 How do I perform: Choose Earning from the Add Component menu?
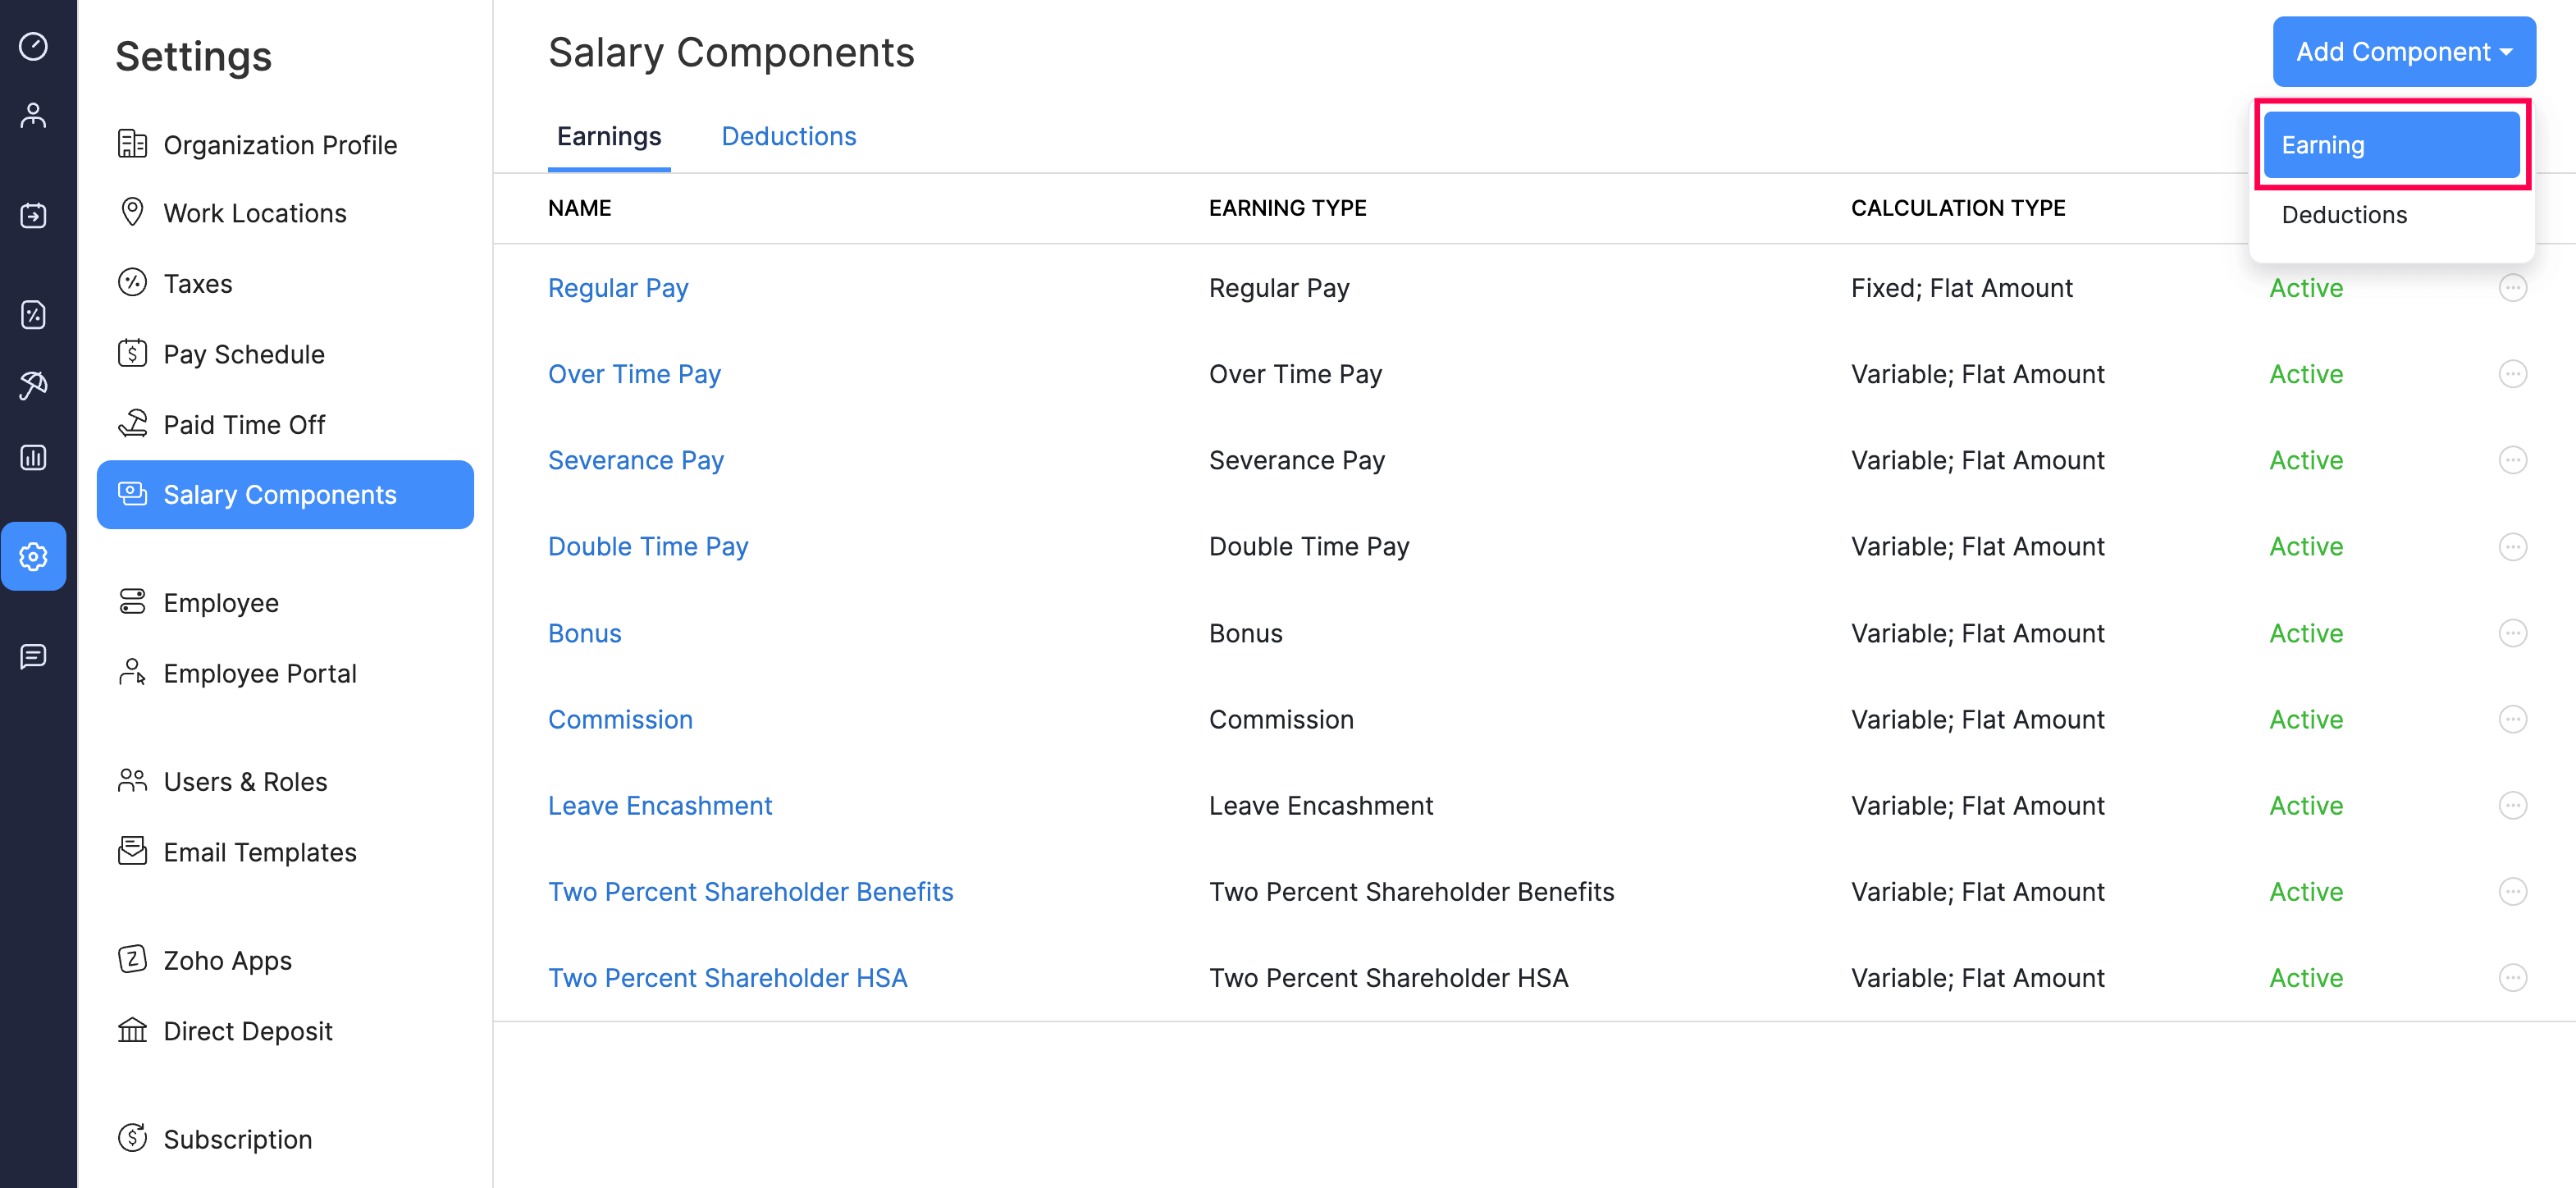[x=2390, y=145]
